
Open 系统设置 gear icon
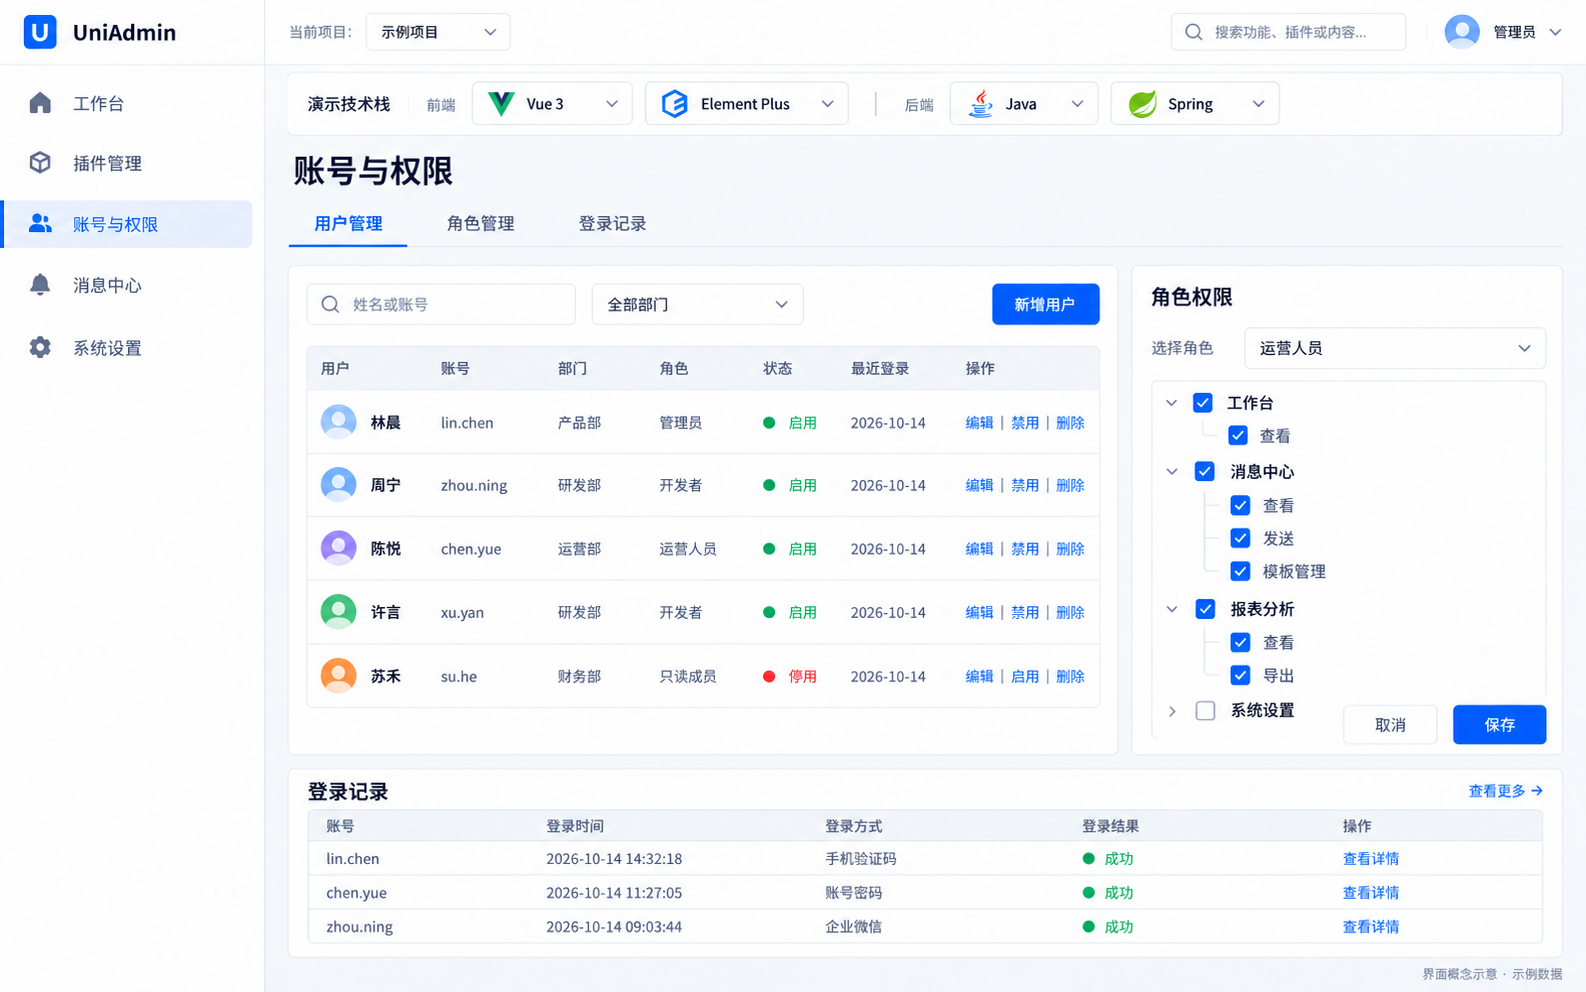pyautogui.click(x=40, y=347)
